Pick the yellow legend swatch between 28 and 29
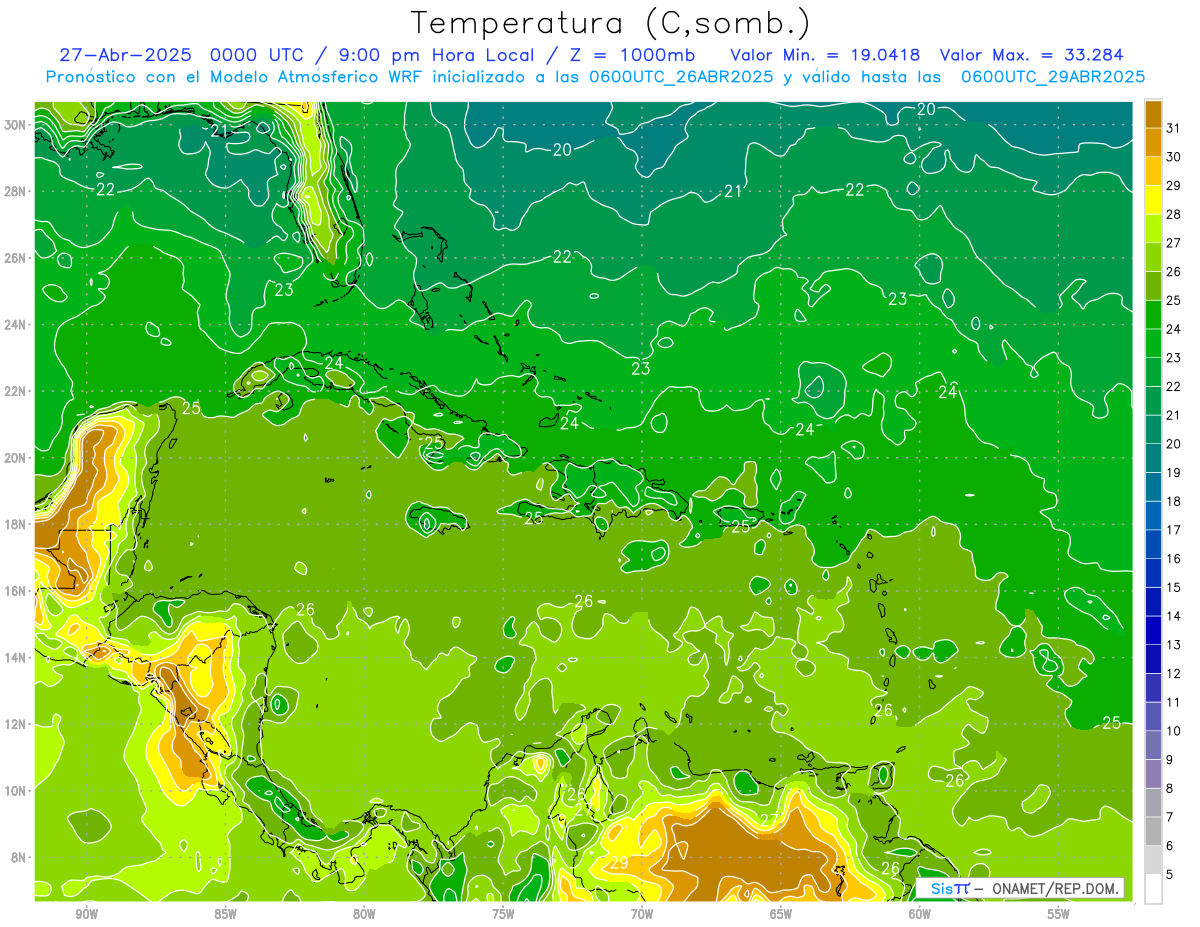This screenshot has width=1200, height=927. click(x=1153, y=200)
